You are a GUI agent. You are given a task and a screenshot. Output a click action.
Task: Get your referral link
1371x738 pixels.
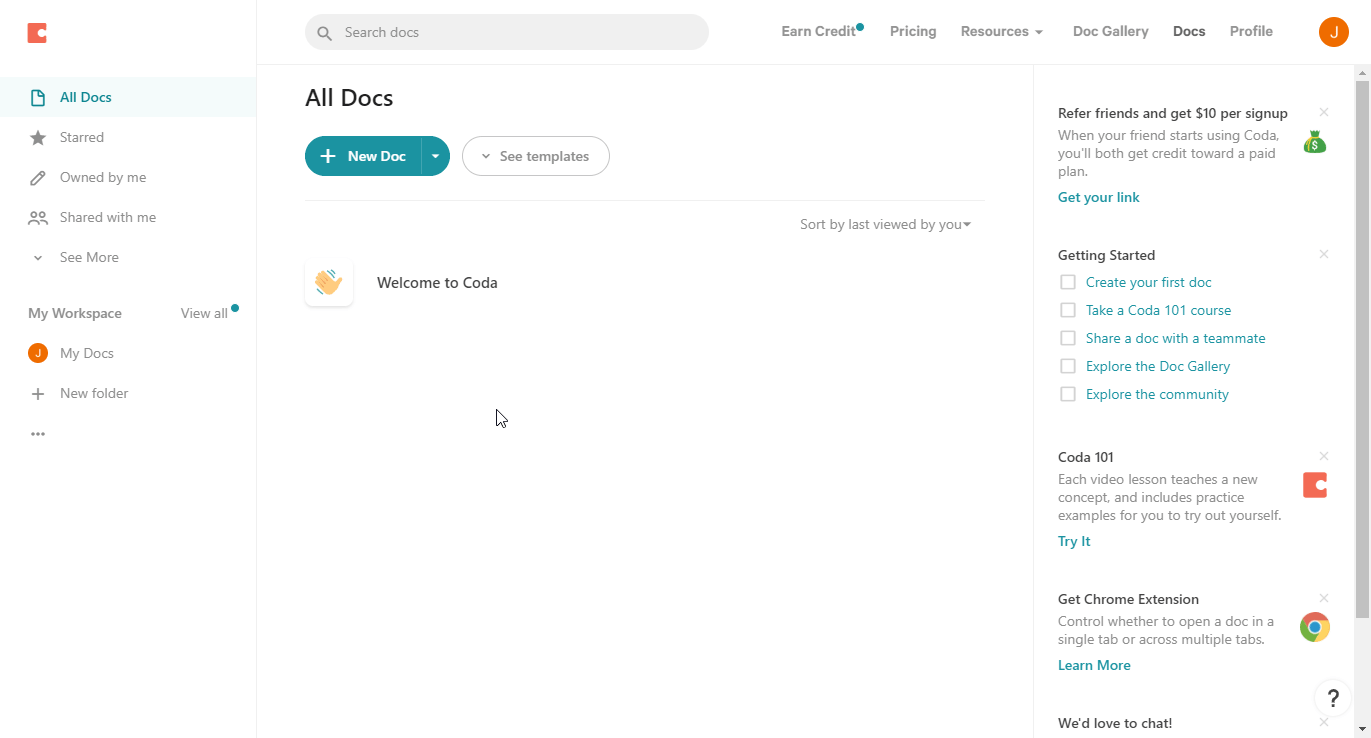click(1098, 197)
